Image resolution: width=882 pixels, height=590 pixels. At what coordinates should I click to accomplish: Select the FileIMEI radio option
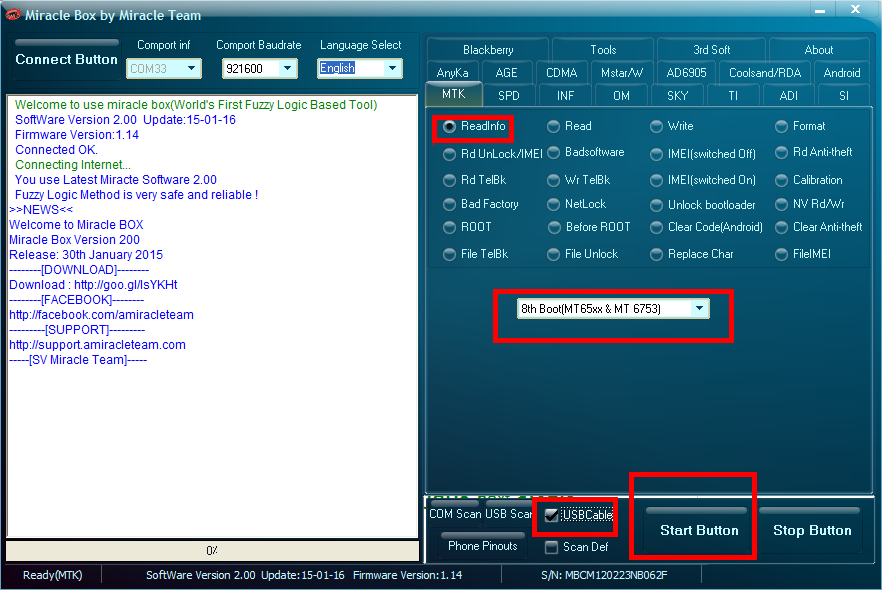point(803,254)
